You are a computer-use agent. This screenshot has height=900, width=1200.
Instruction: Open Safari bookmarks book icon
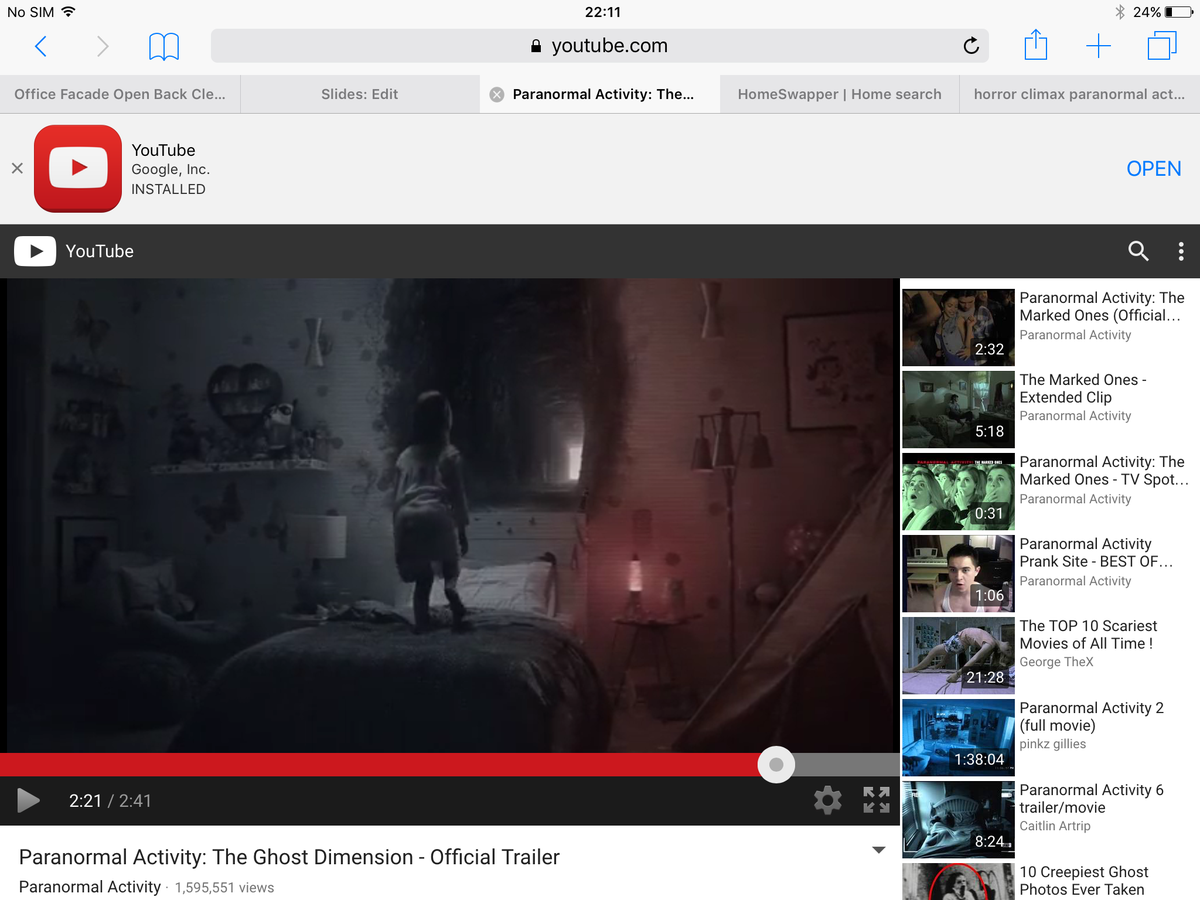click(164, 45)
